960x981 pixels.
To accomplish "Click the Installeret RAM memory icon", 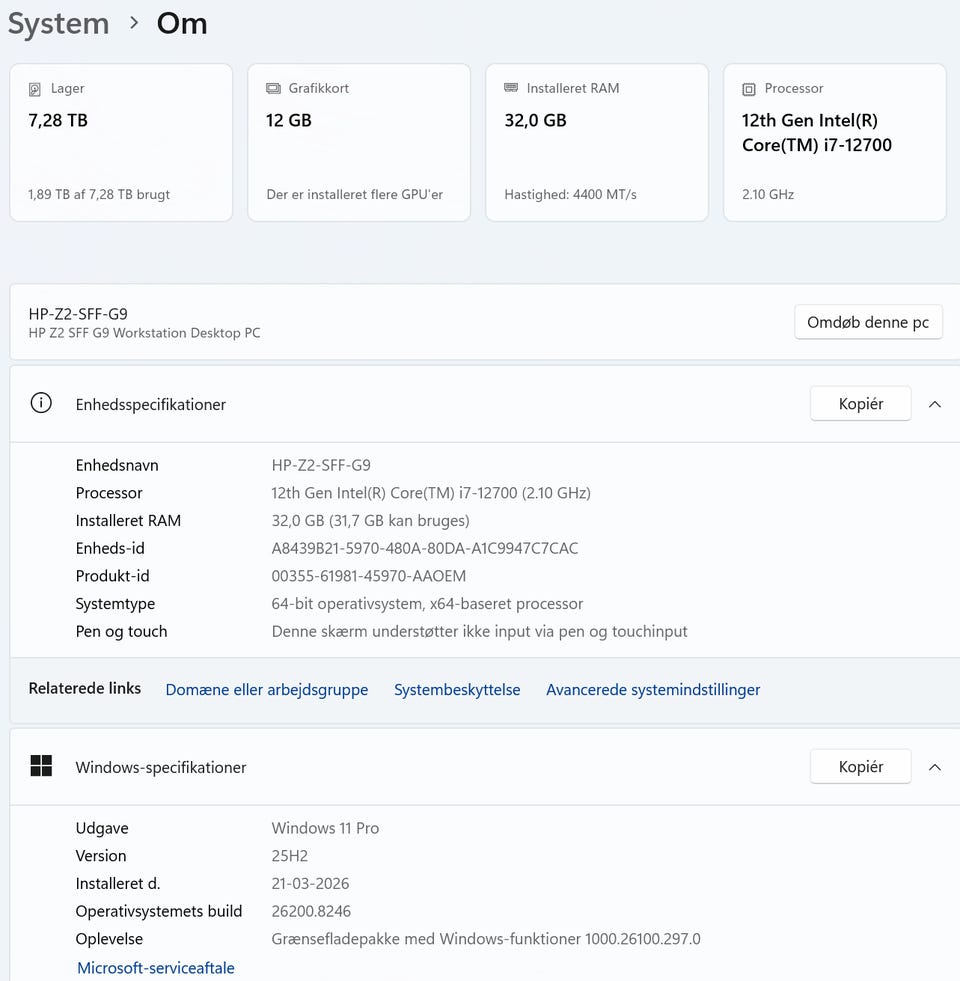I will click(x=511, y=89).
